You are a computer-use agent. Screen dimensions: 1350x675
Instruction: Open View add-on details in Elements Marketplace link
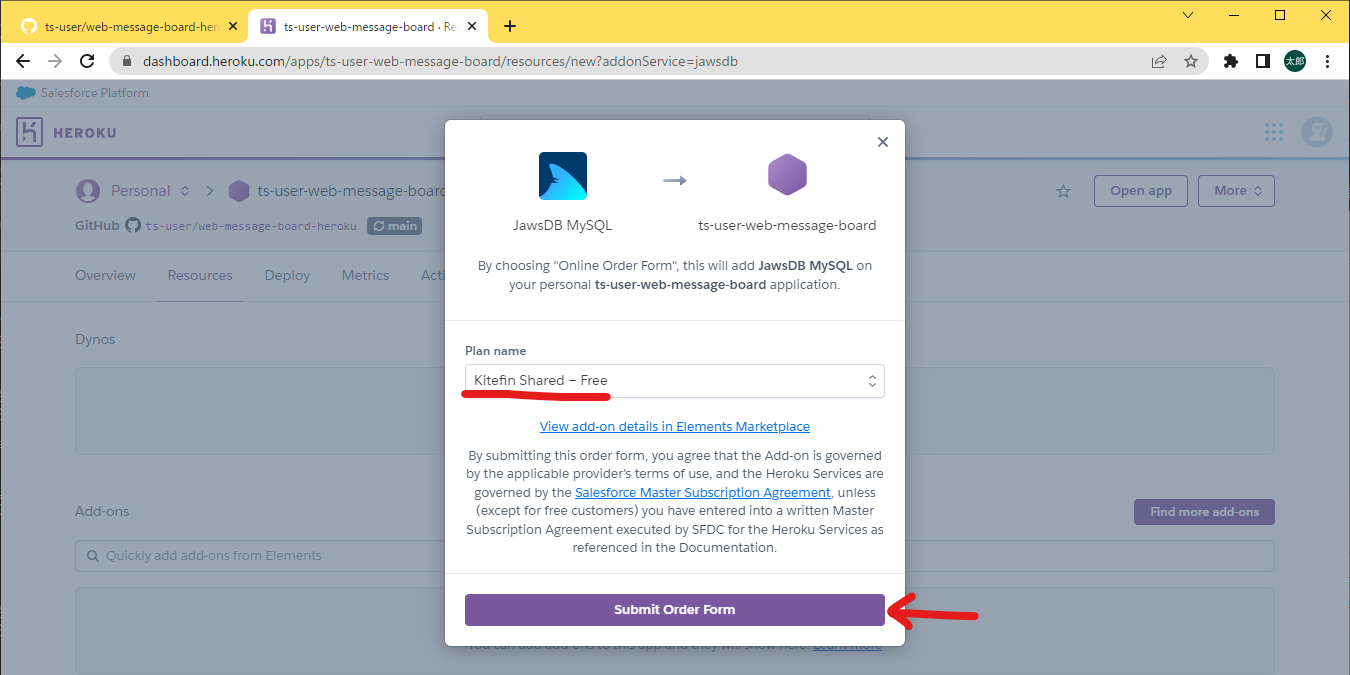tap(675, 426)
